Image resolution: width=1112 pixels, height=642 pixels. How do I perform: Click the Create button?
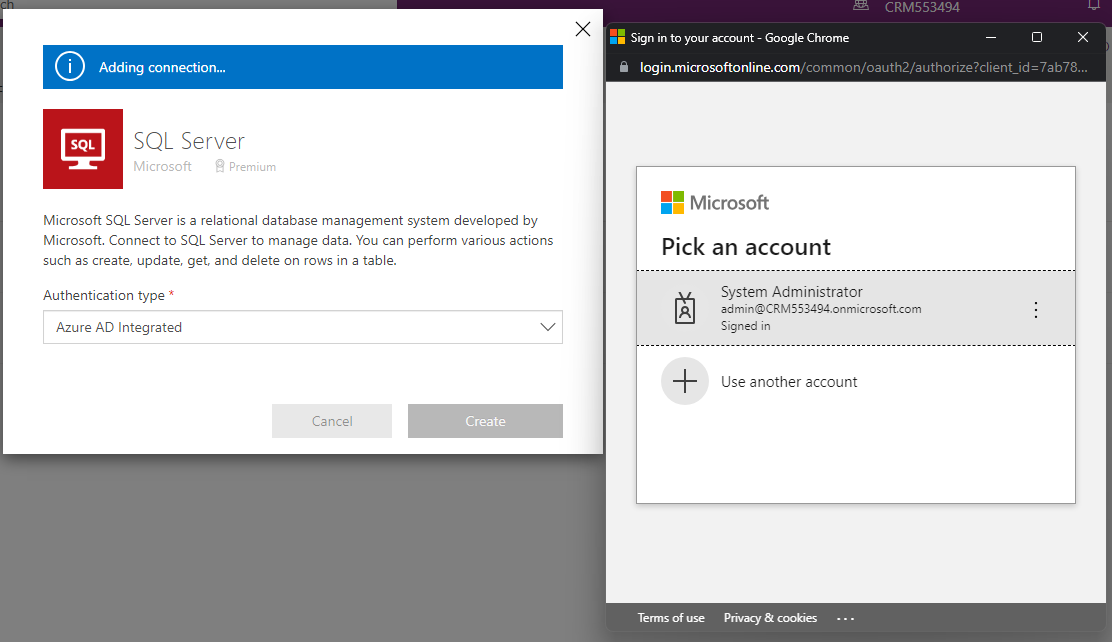pos(485,421)
